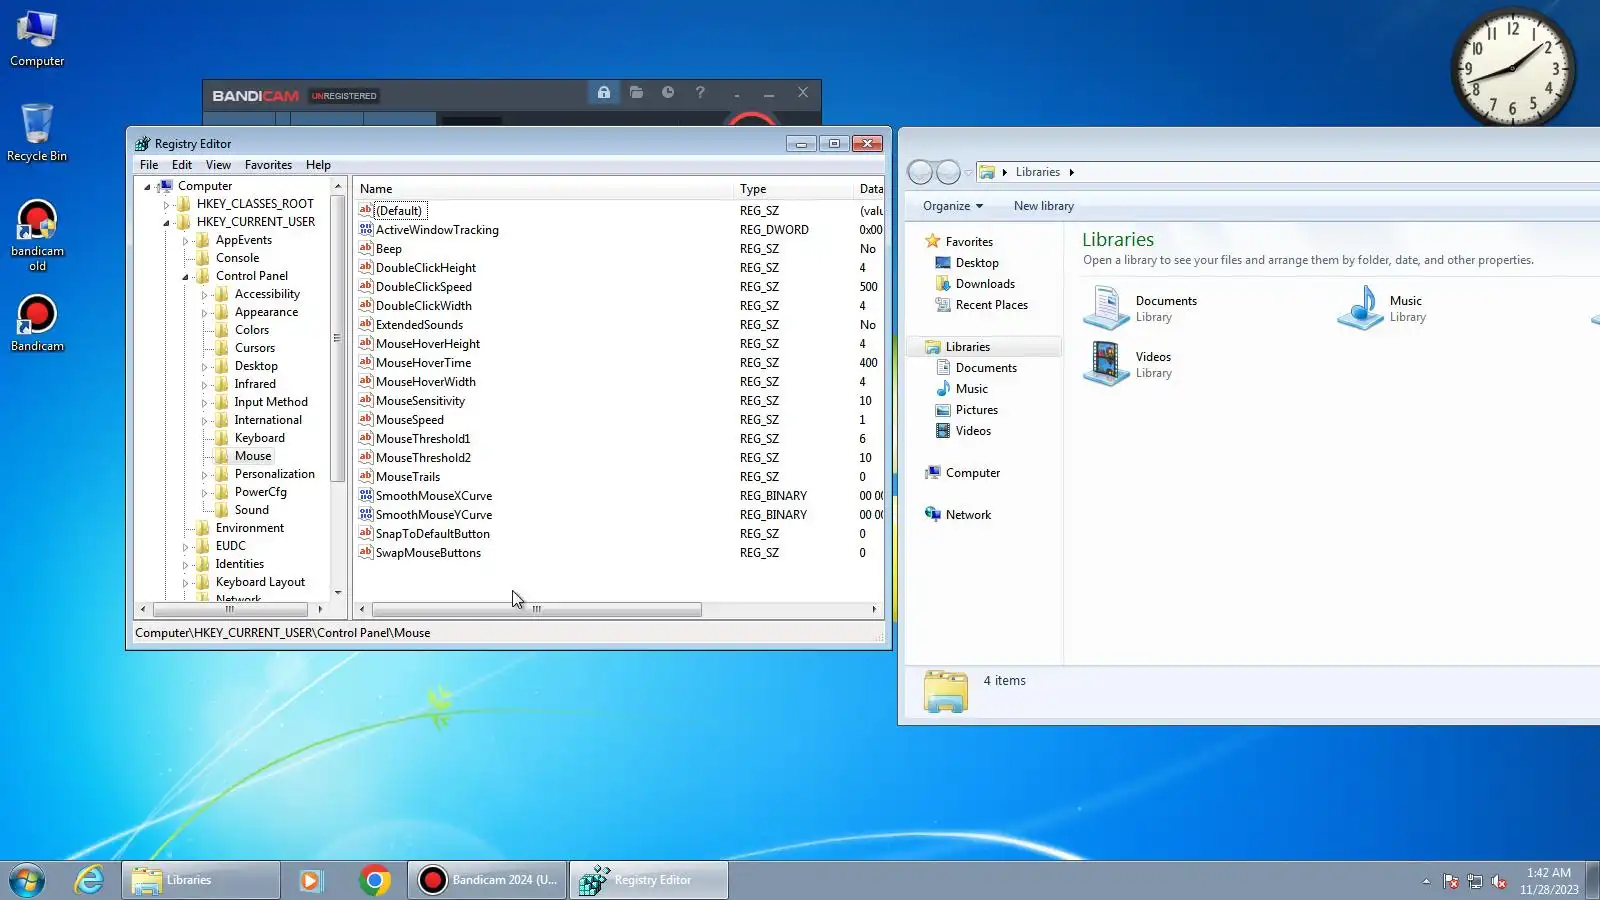Open Registry Editor Help menu
This screenshot has width=1600, height=900.
(x=318, y=165)
